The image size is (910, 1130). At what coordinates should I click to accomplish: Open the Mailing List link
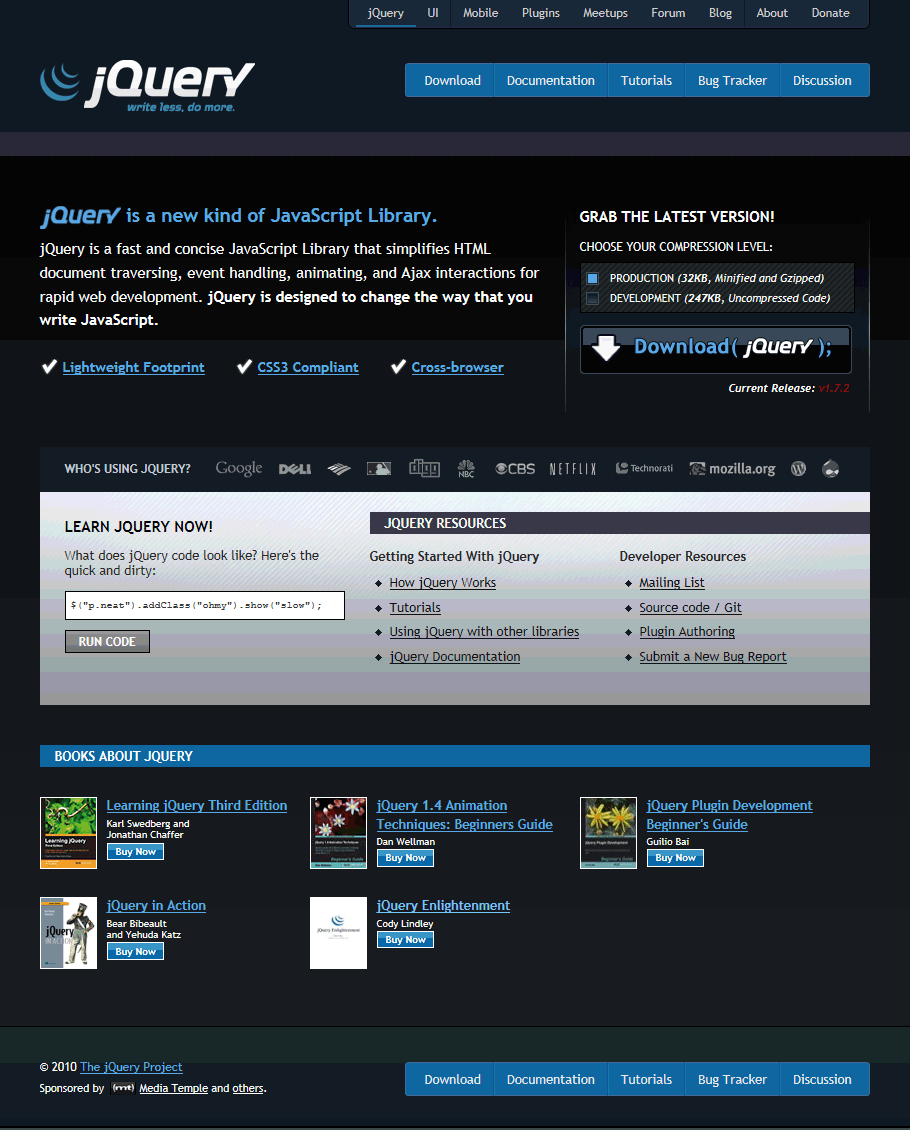(672, 582)
